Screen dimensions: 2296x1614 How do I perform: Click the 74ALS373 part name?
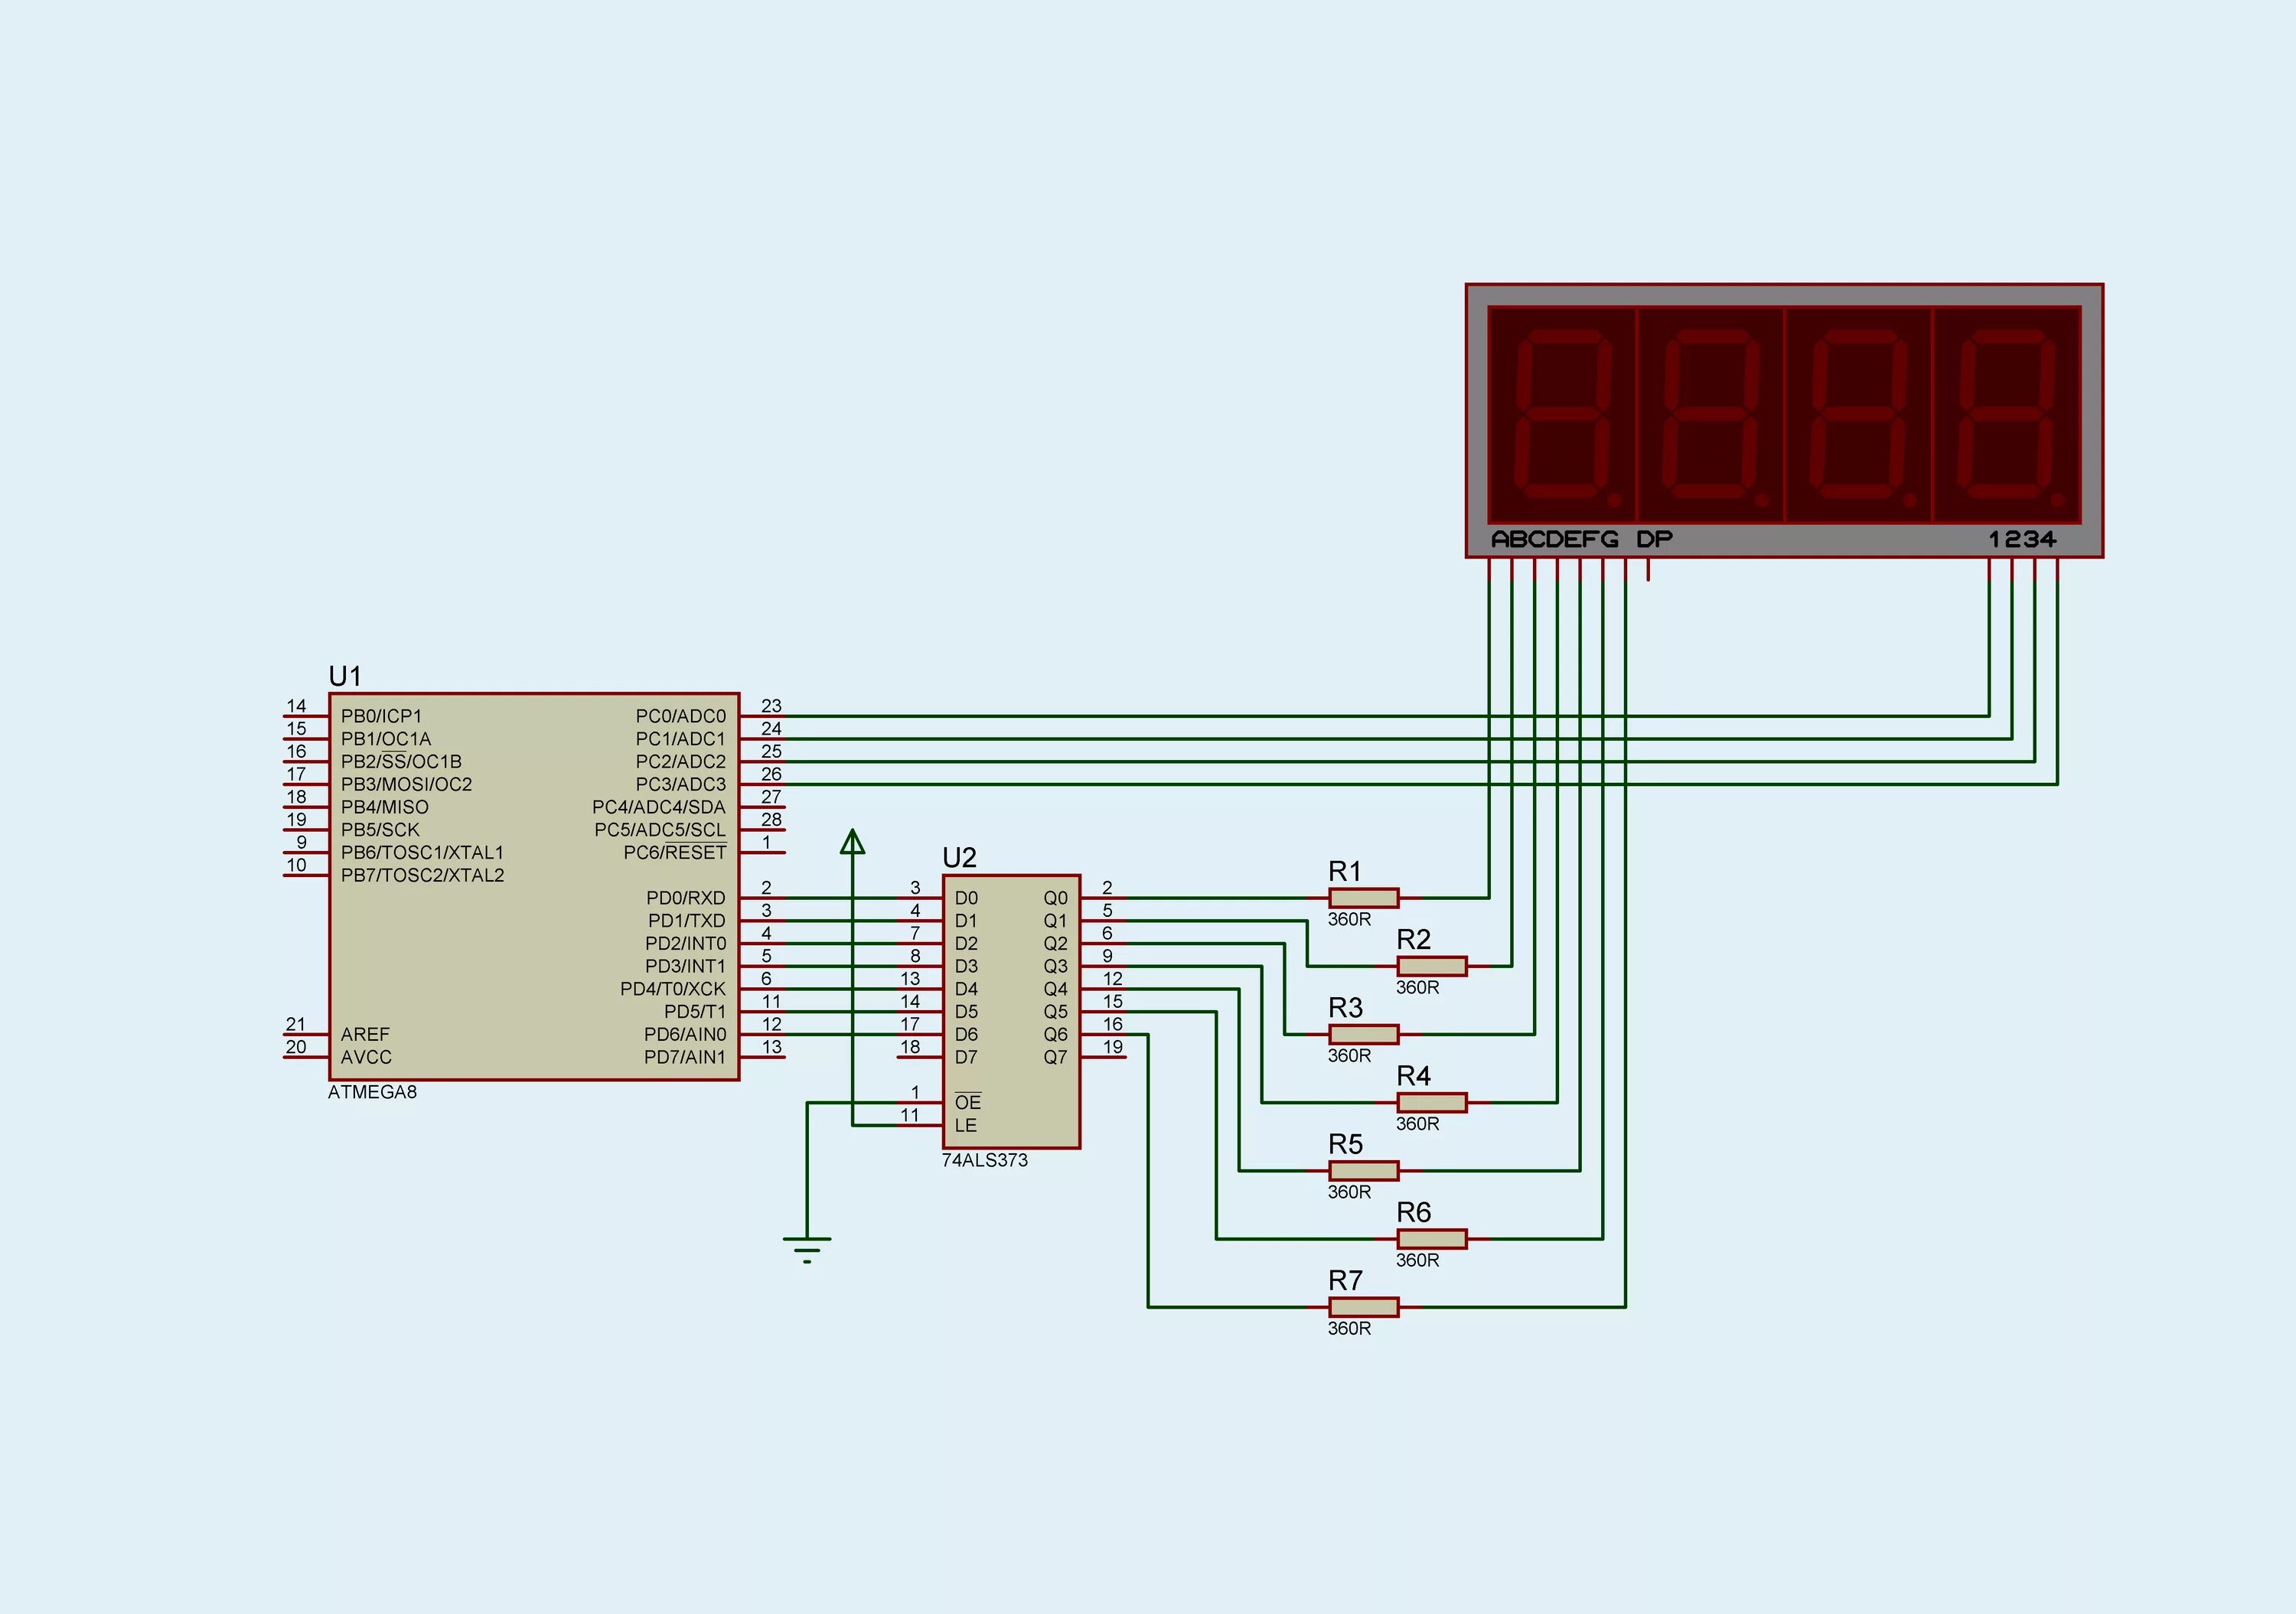(x=984, y=1160)
